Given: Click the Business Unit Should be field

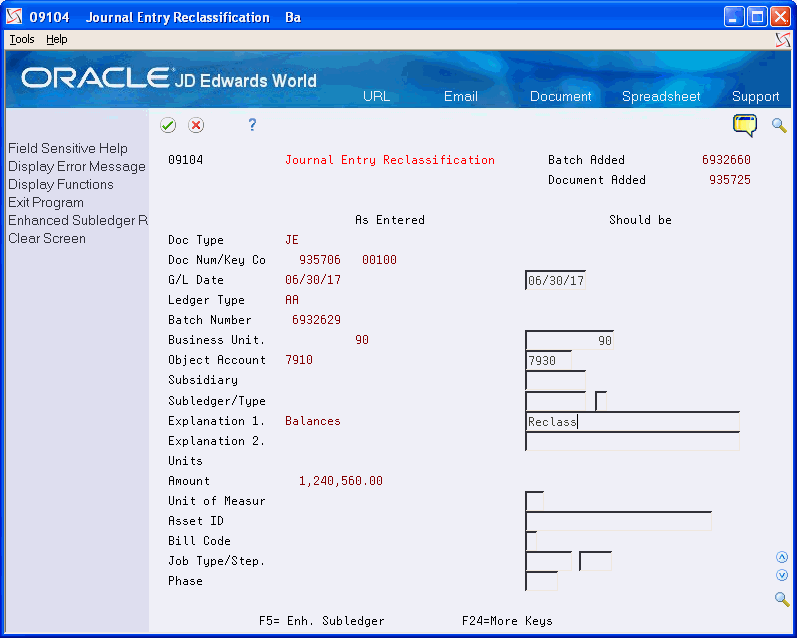Looking at the screenshot, I should point(569,340).
